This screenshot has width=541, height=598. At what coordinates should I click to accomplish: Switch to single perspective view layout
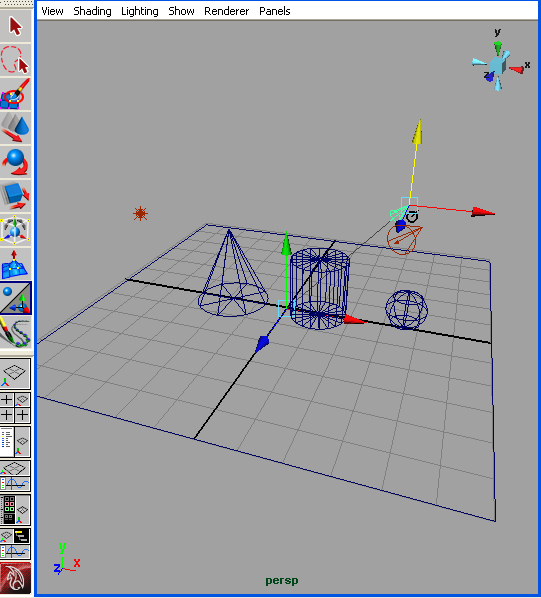point(15,374)
